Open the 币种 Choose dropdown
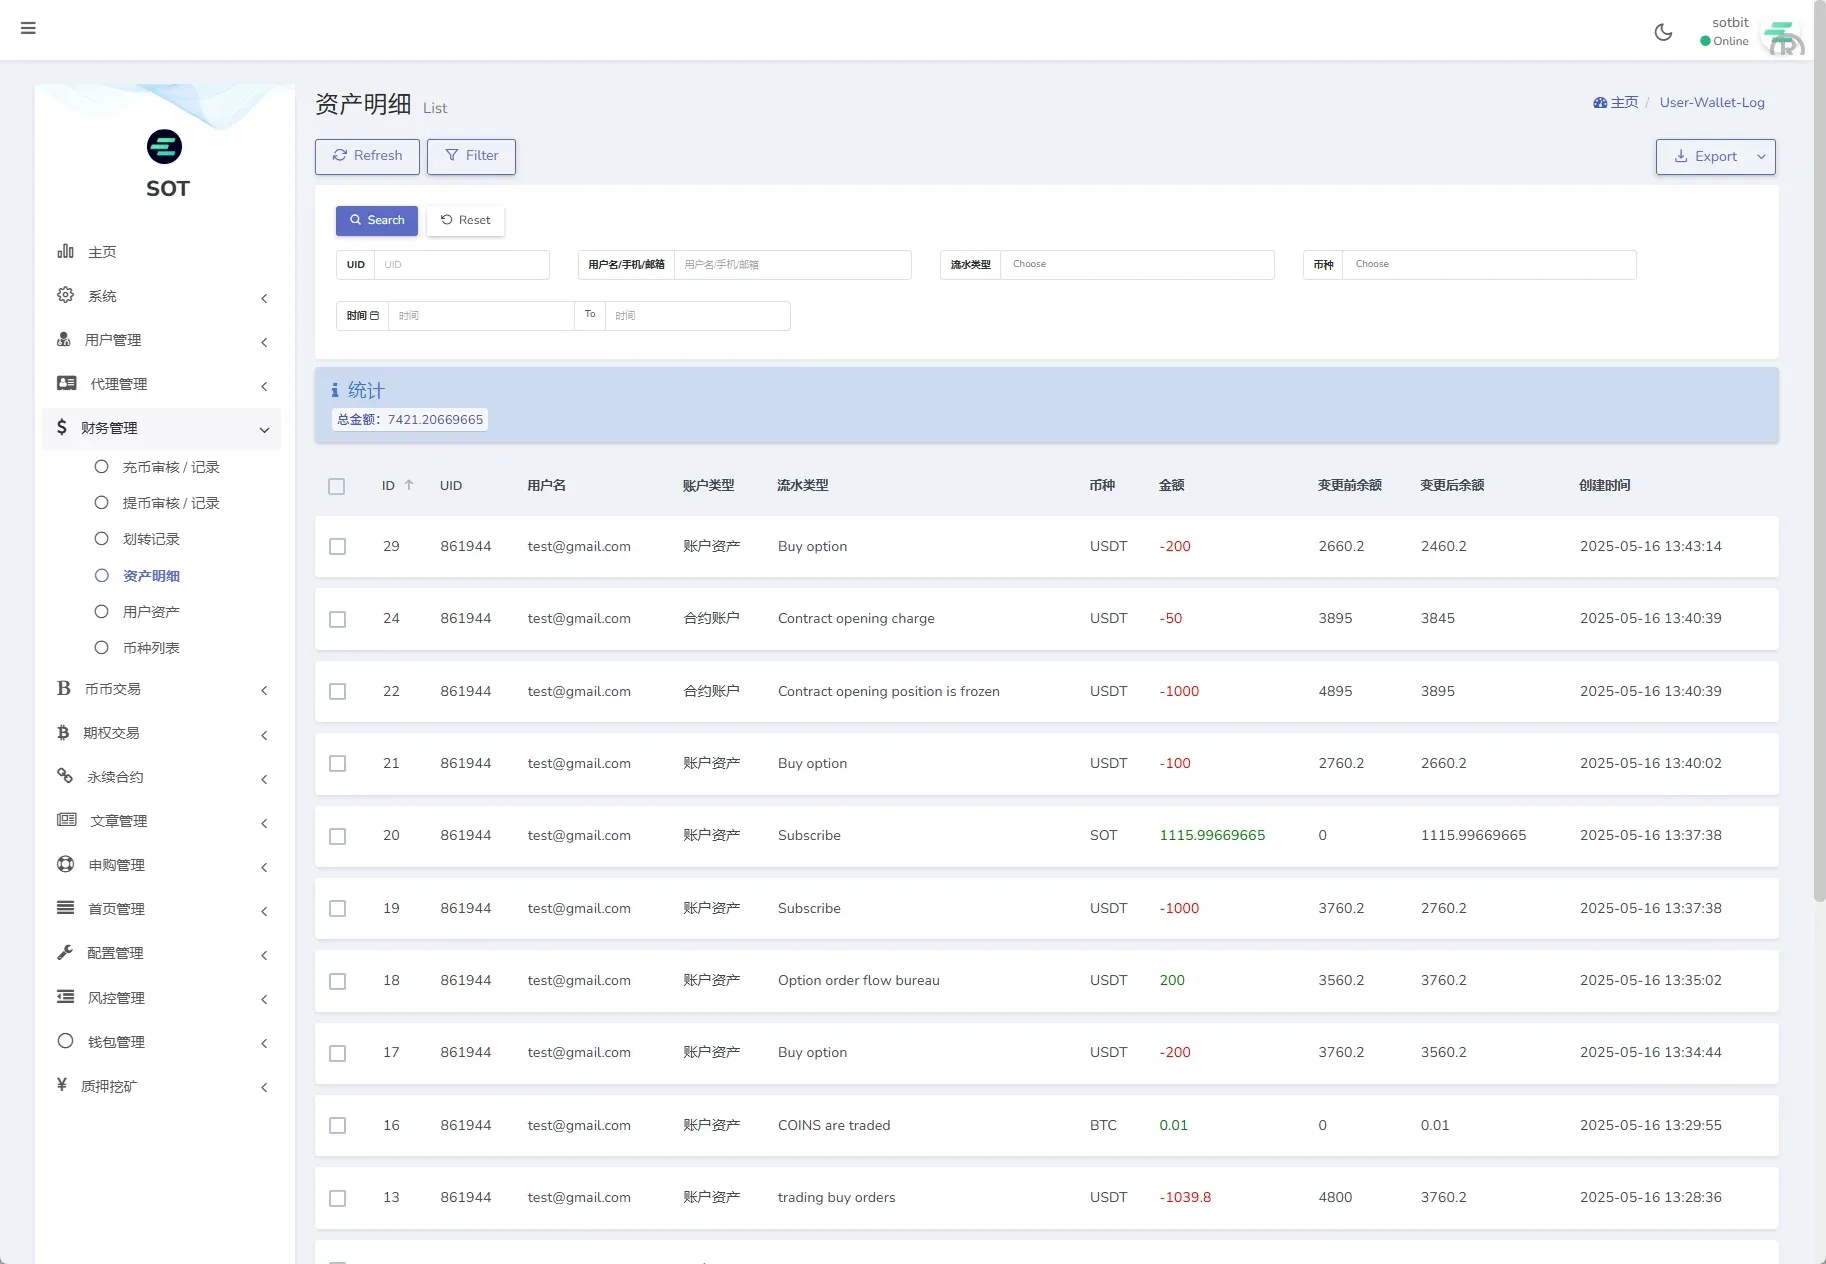The height and width of the screenshot is (1264, 1826). [x=1490, y=264]
